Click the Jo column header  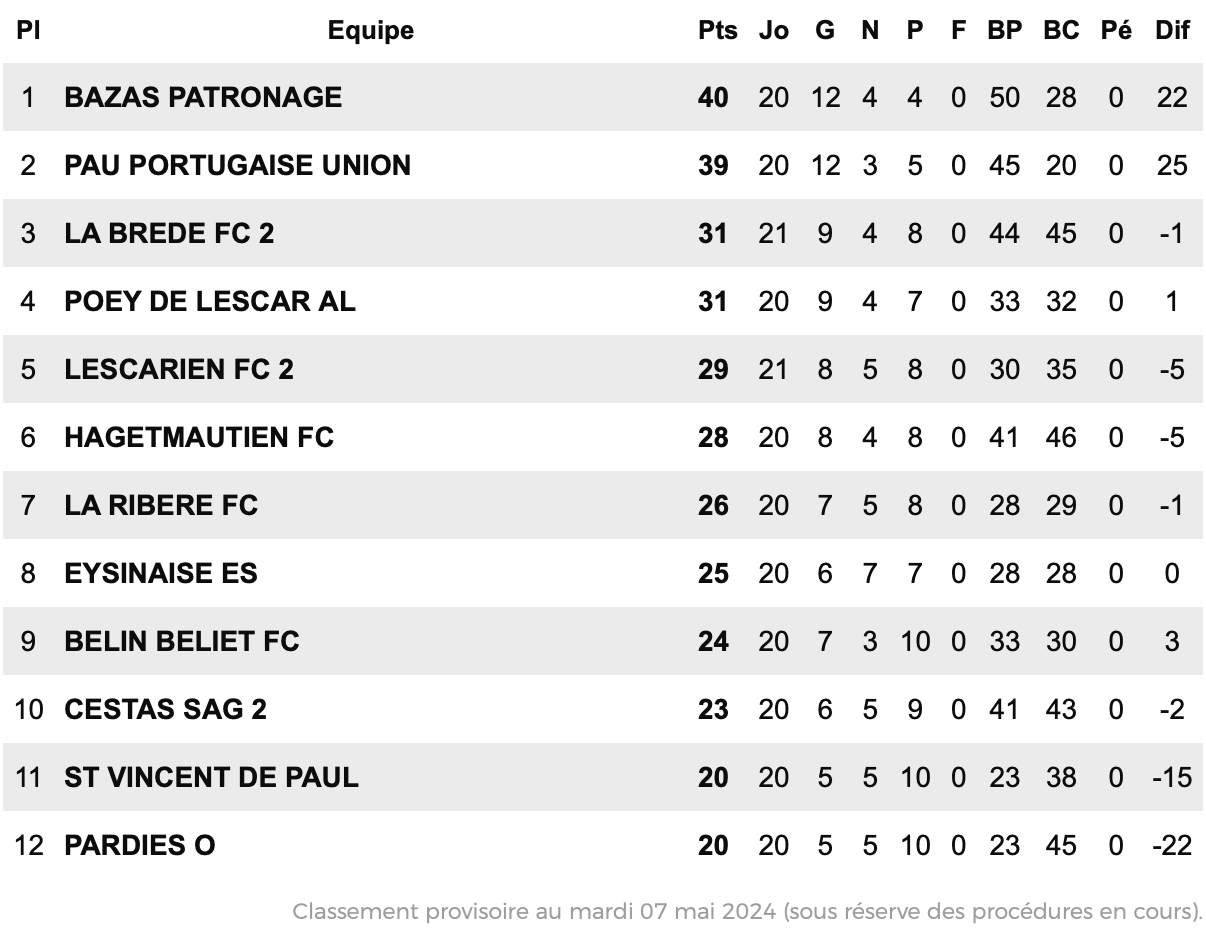pyautogui.click(x=773, y=31)
